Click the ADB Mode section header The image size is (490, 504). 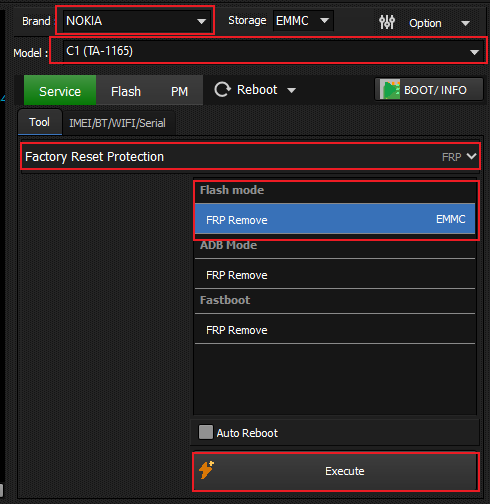point(228,245)
